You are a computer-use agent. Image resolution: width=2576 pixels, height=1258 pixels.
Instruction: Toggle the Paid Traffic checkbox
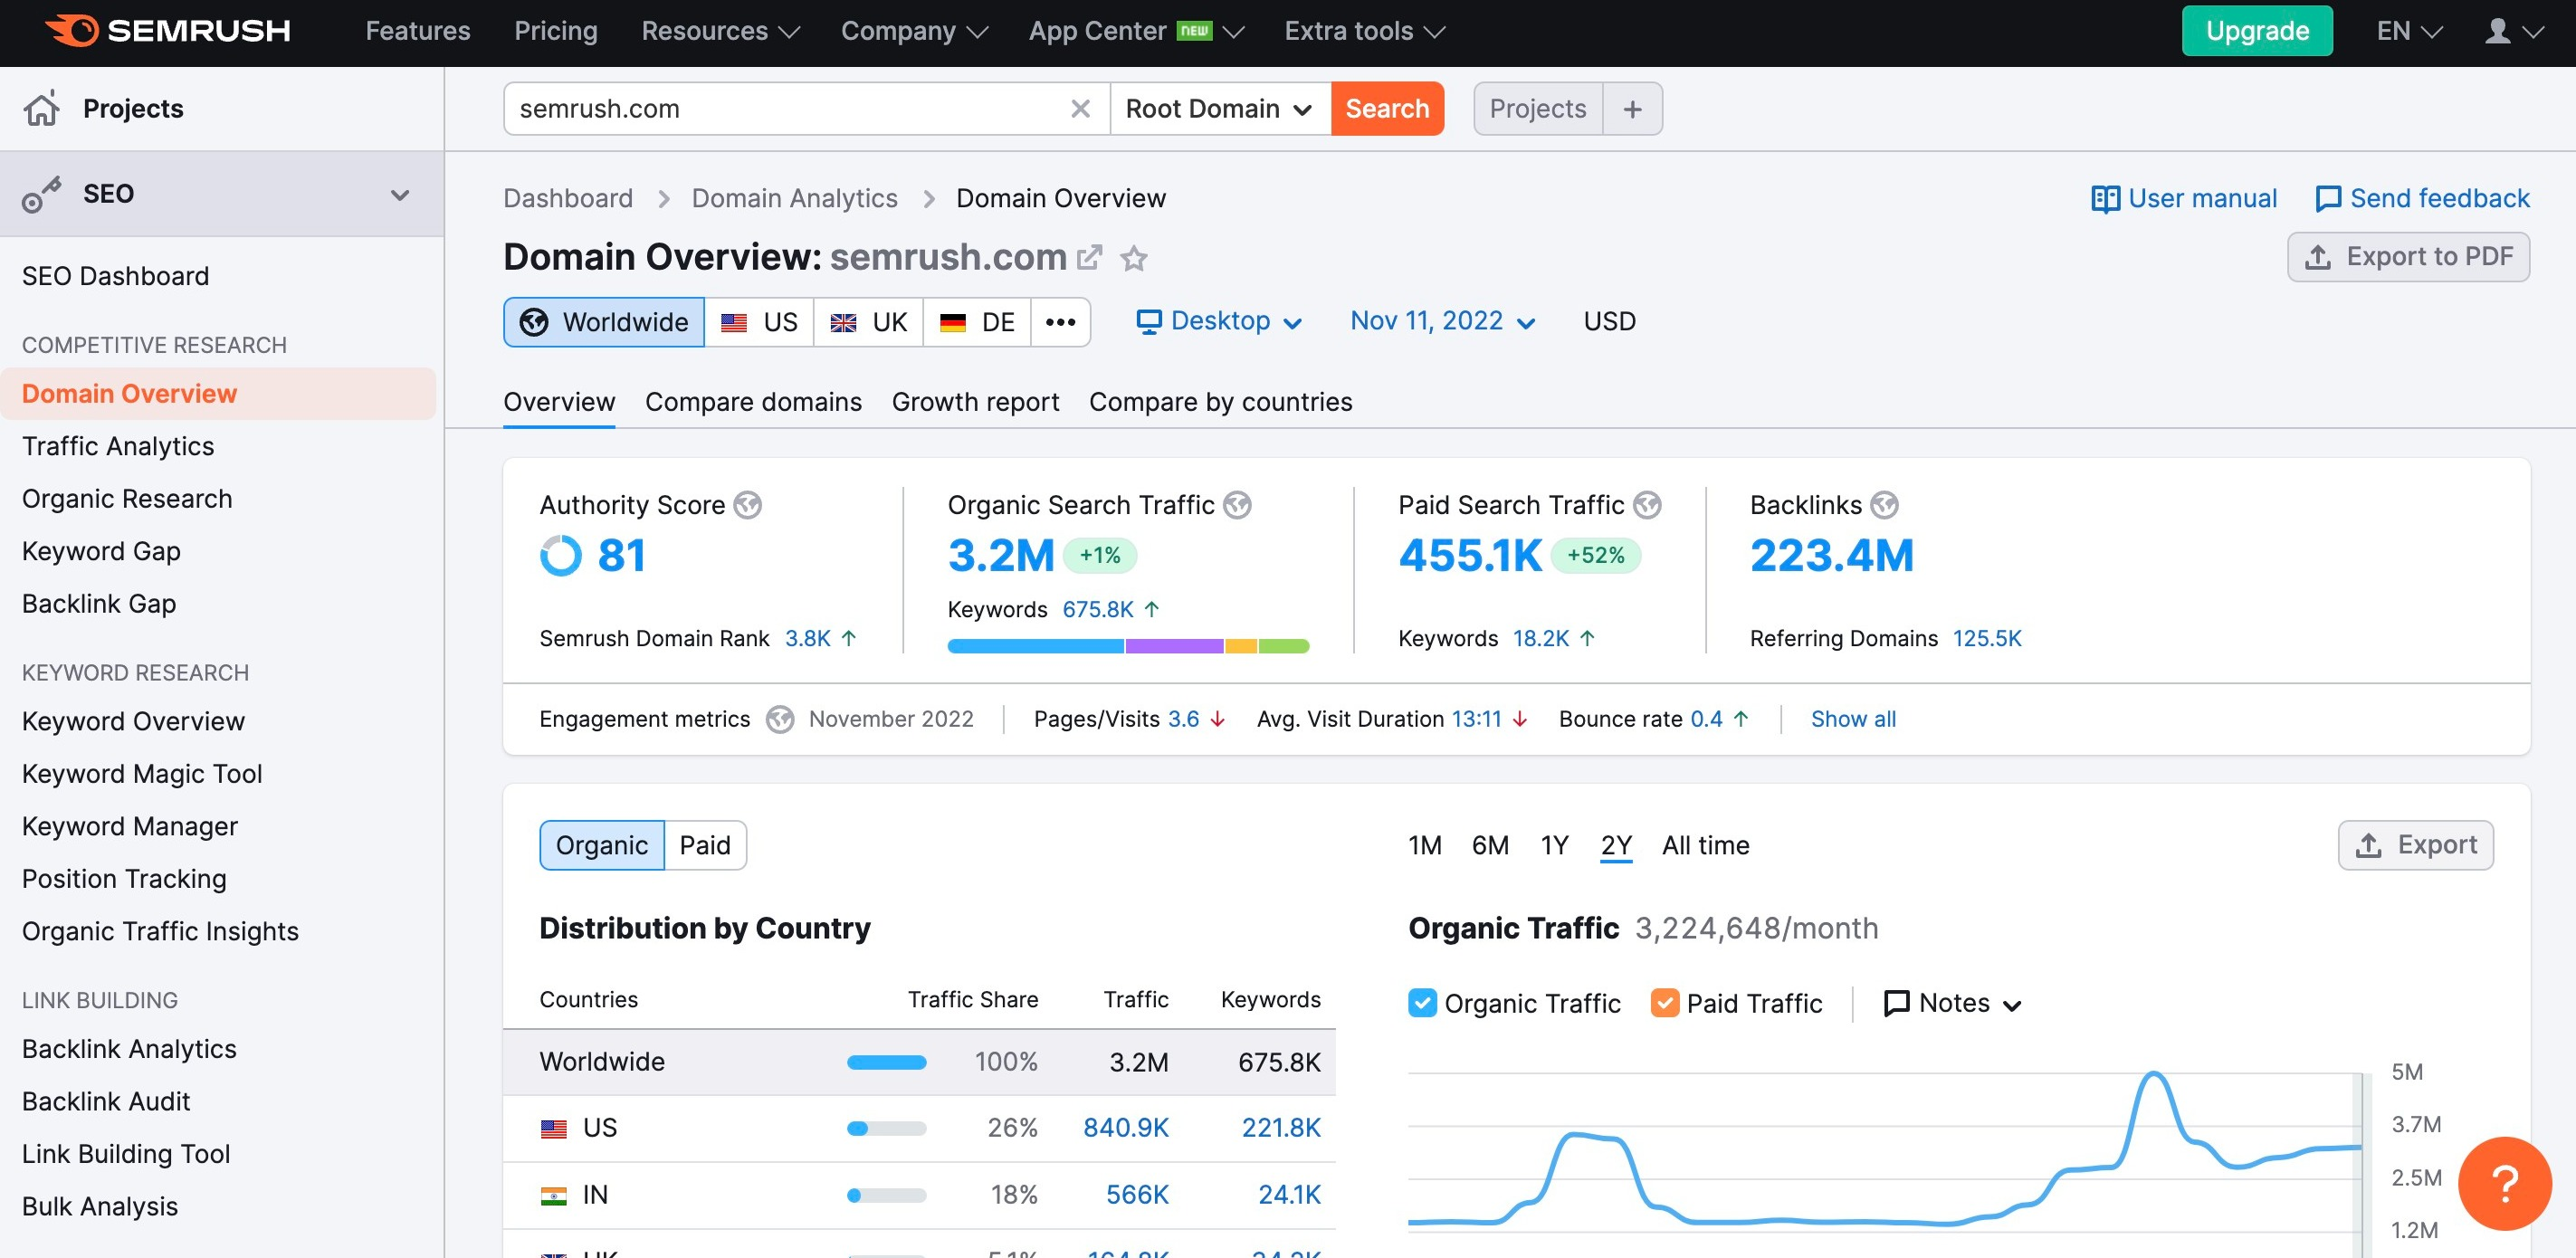tap(1664, 1002)
